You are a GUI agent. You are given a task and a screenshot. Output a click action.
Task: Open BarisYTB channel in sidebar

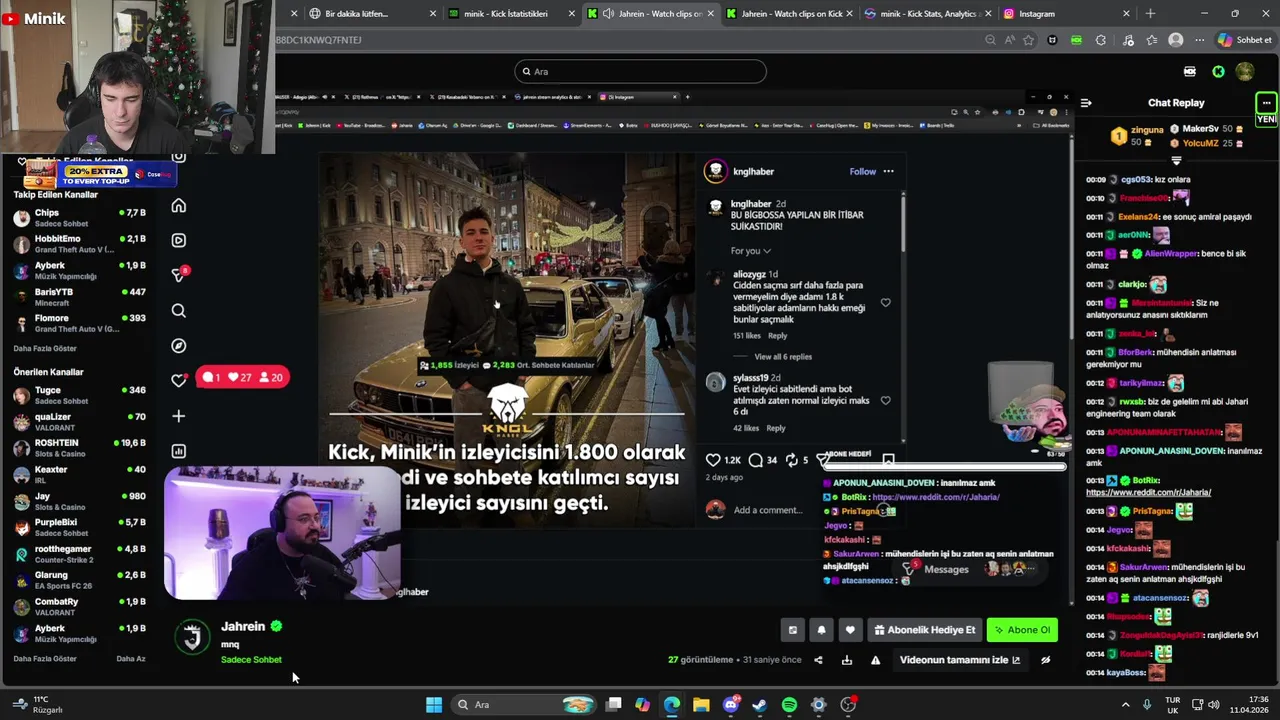pos(80,297)
